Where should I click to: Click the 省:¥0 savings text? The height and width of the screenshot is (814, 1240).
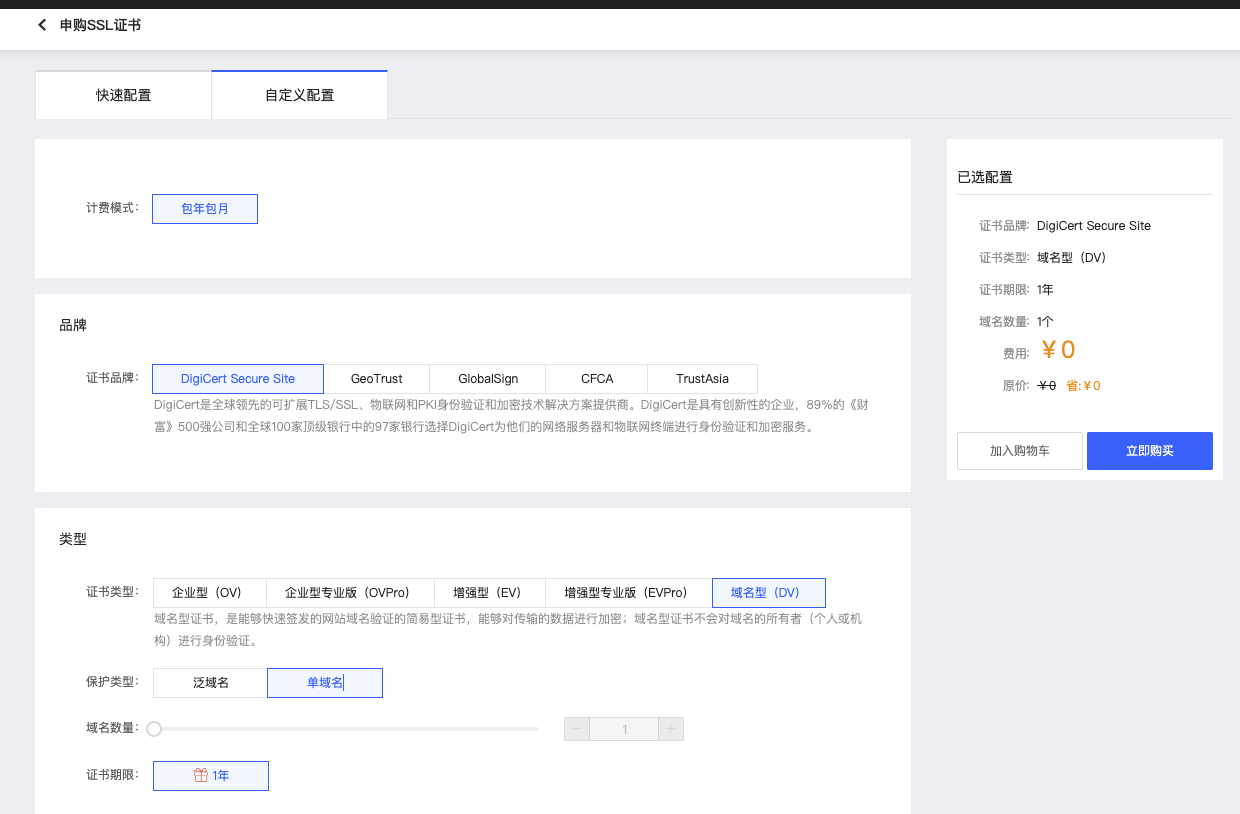tap(1083, 386)
